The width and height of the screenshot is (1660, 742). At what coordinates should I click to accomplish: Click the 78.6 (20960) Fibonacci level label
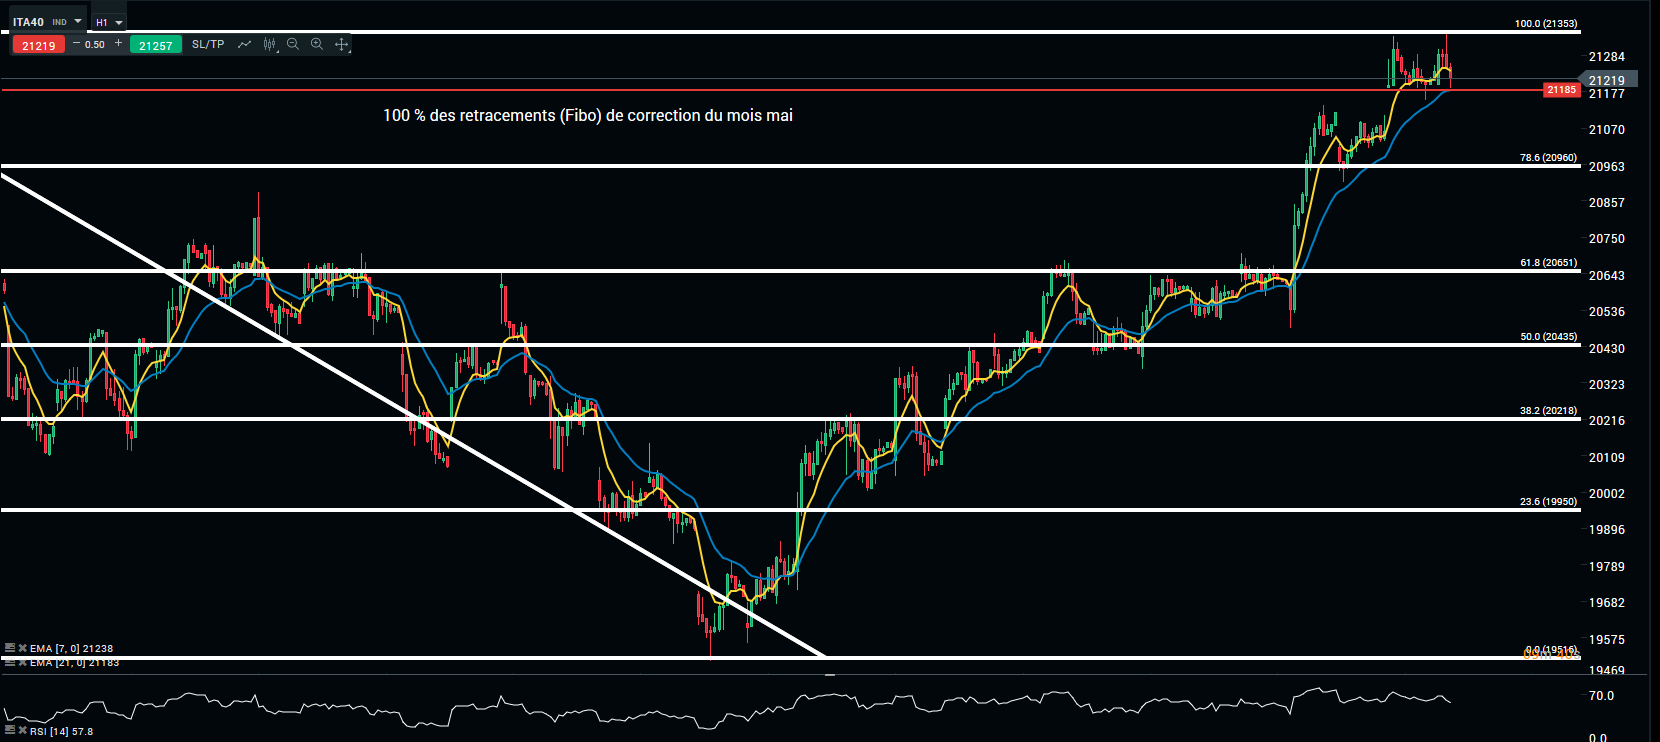tap(1548, 158)
